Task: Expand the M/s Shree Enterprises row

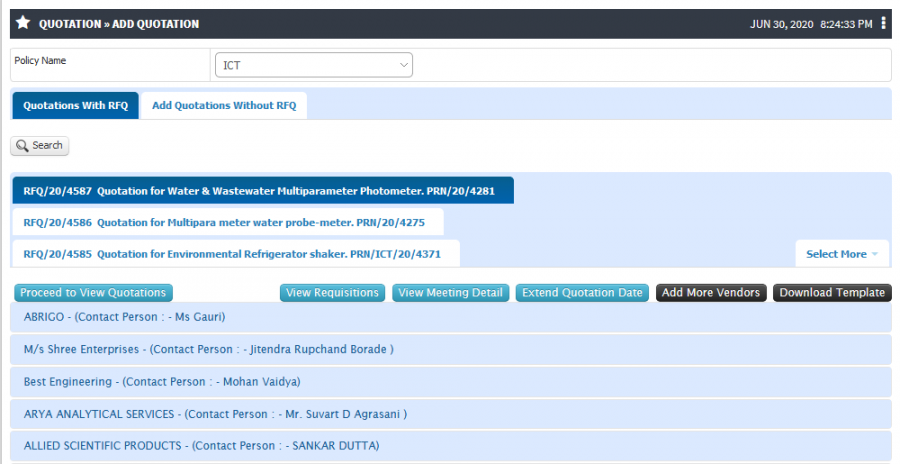Action: pos(451,349)
